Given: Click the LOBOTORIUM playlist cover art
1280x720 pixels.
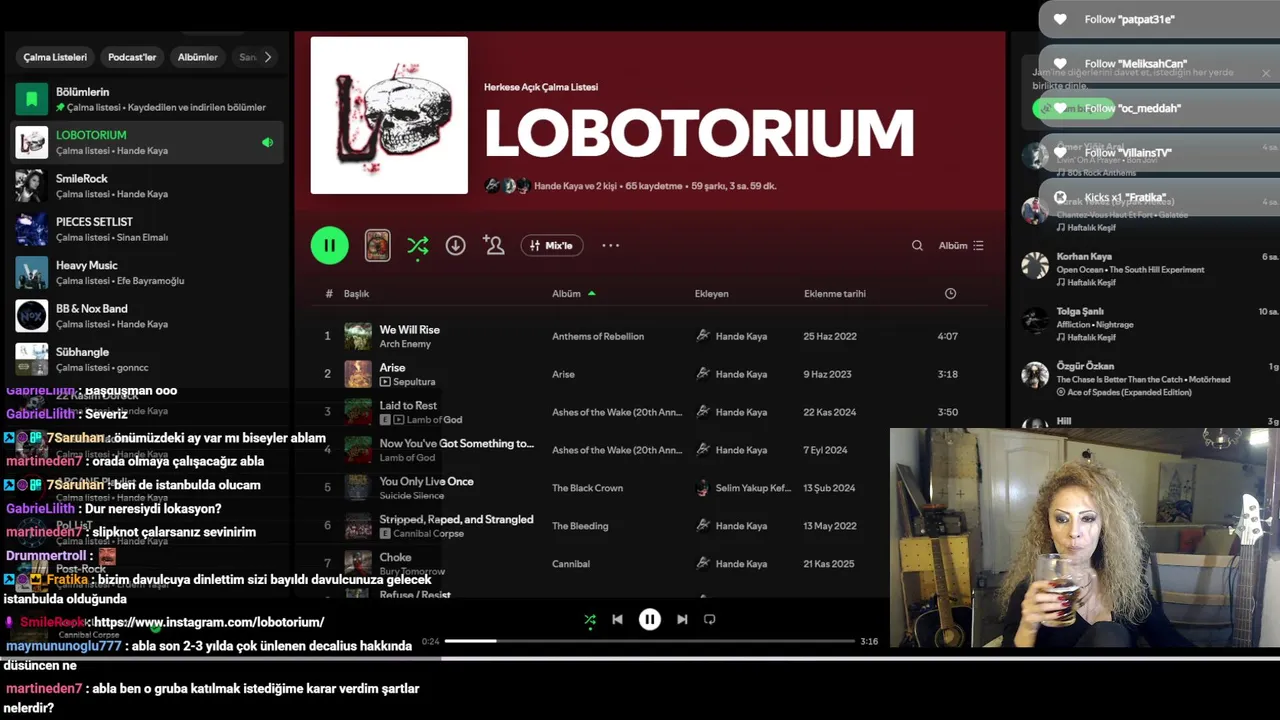Looking at the screenshot, I should (389, 115).
